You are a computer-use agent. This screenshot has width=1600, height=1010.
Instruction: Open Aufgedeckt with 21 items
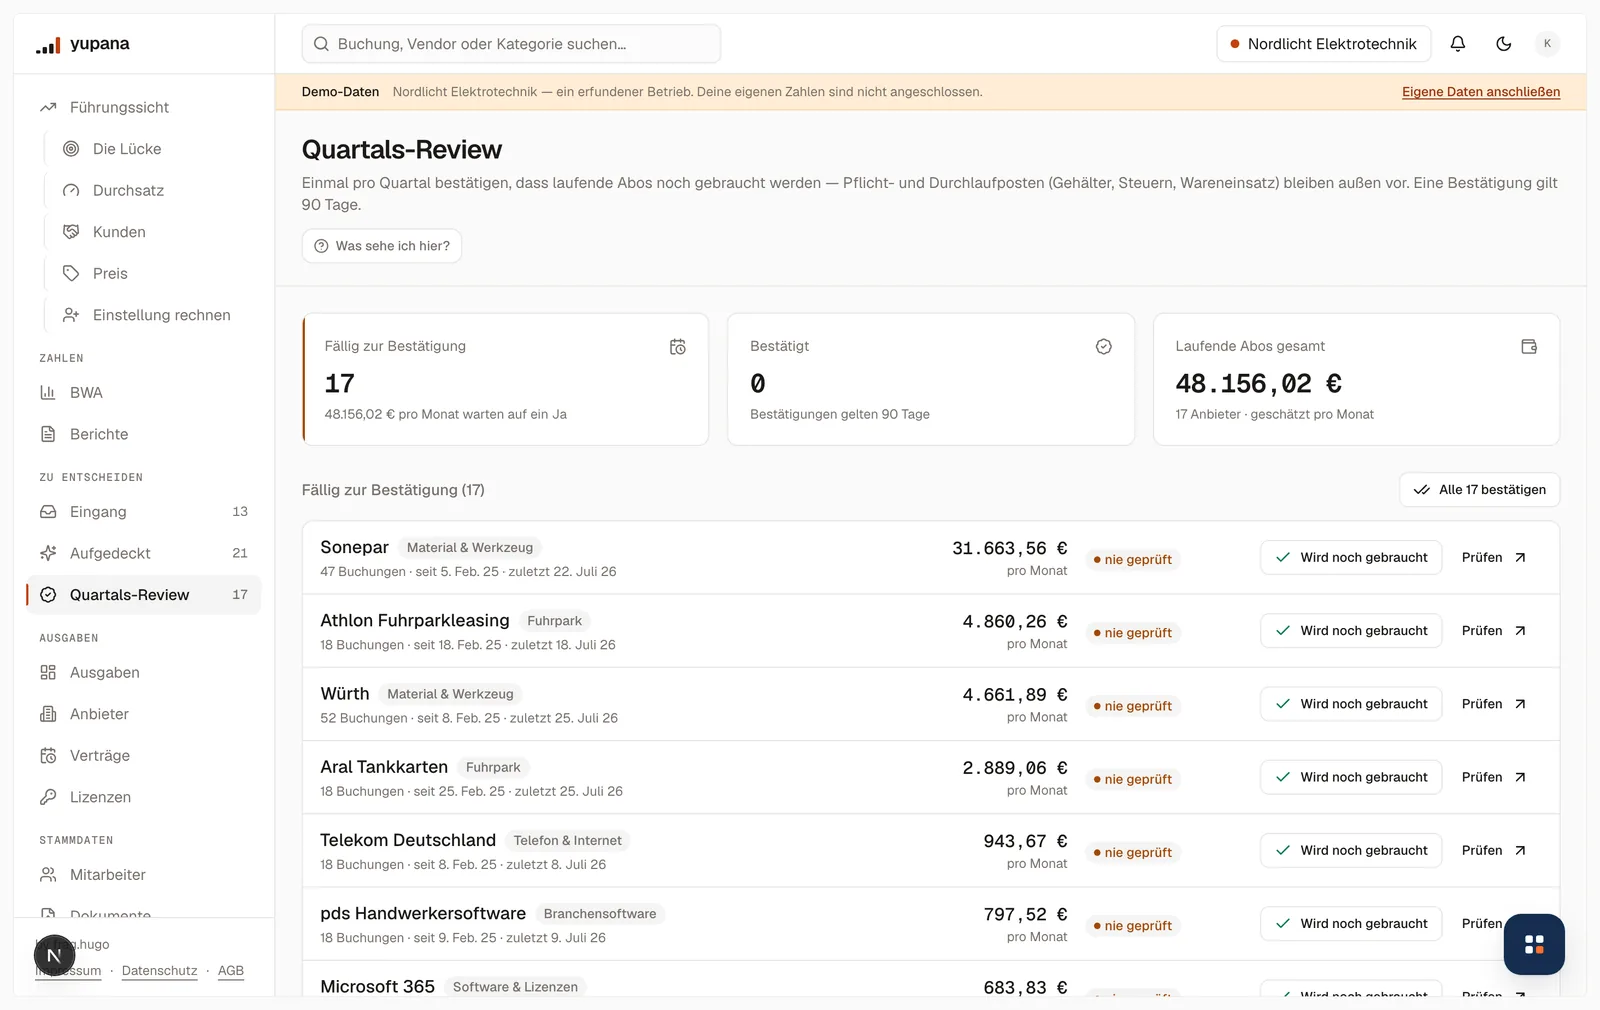(143, 553)
